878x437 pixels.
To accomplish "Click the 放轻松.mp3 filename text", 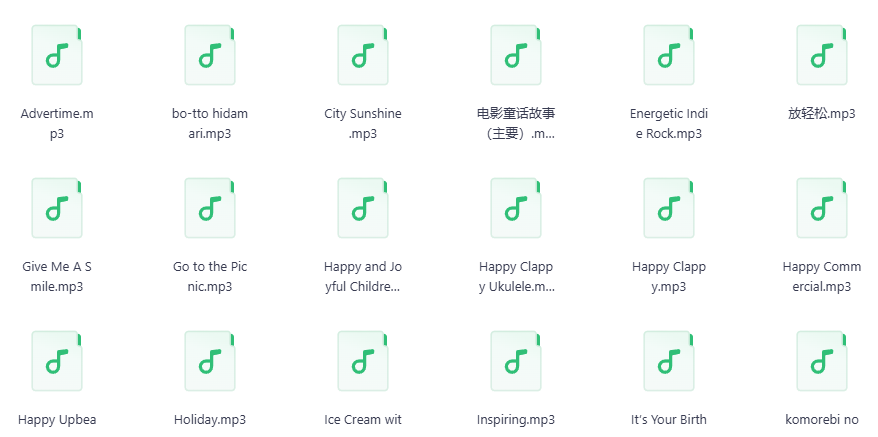I will tap(821, 114).
